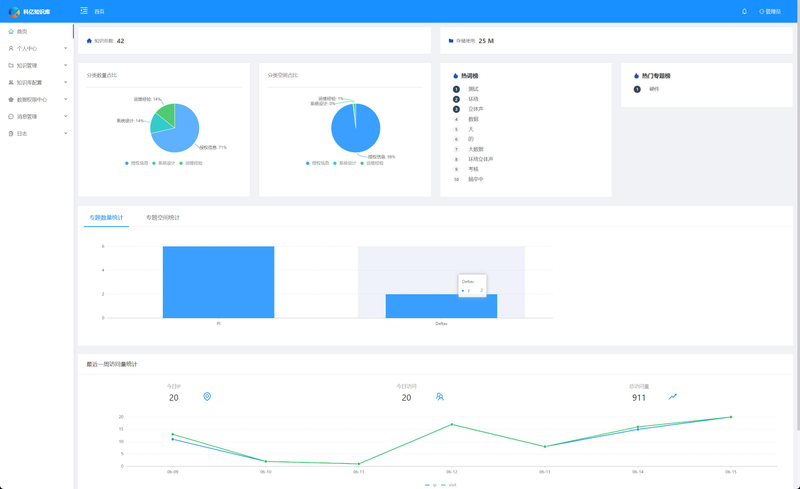Viewport: 800px width, 489px height.
Task: Click the folder icon beside 存储使用
Action: [451, 41]
